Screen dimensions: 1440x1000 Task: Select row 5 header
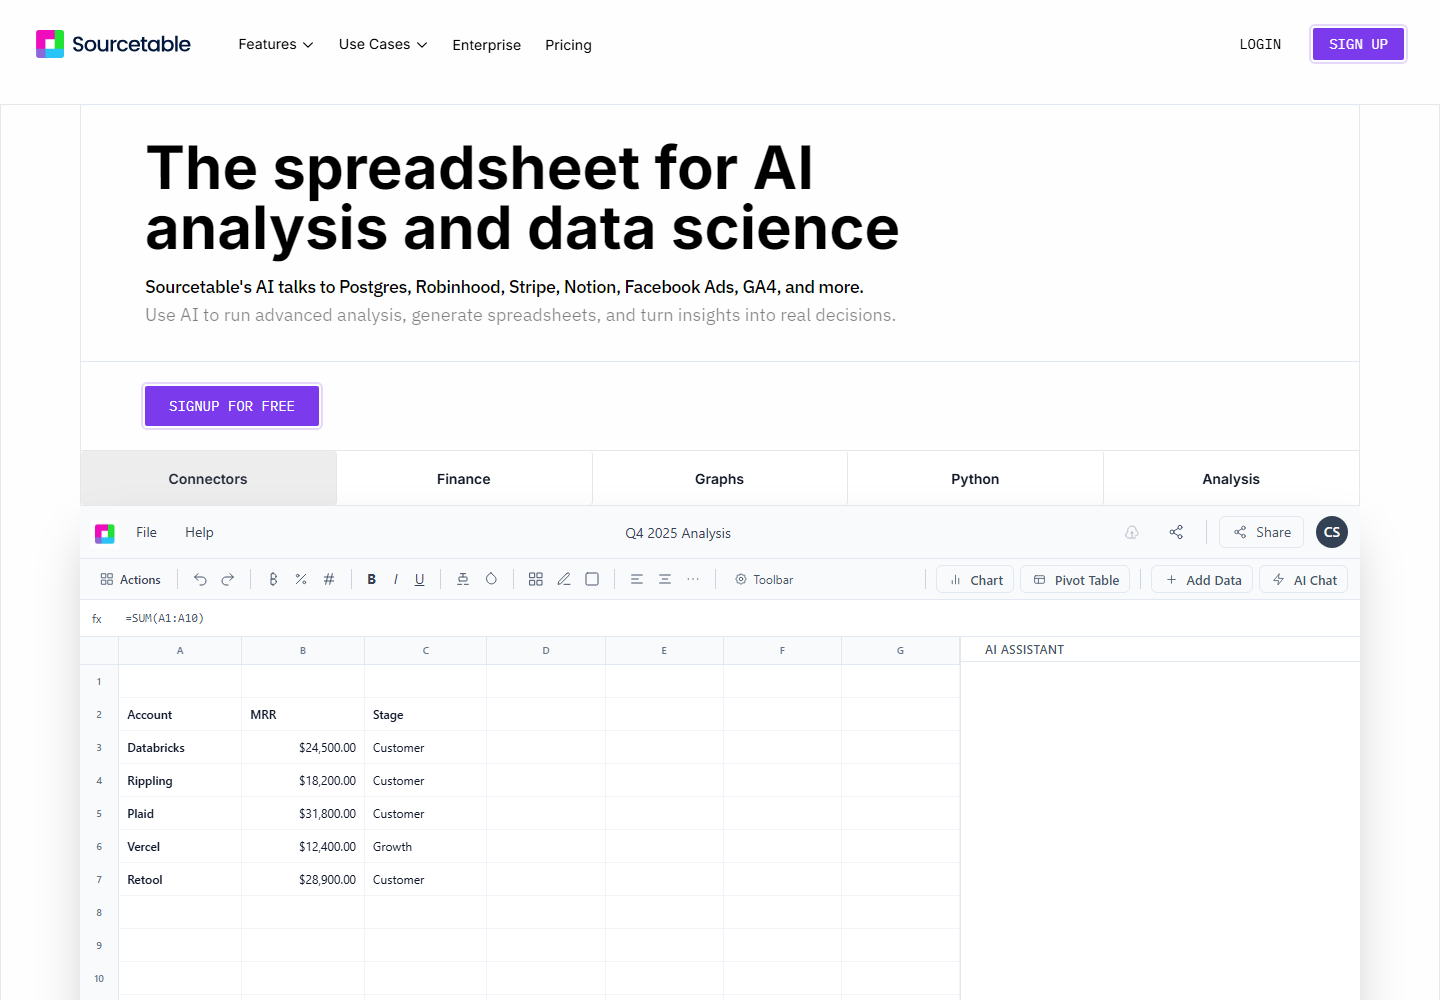(99, 814)
